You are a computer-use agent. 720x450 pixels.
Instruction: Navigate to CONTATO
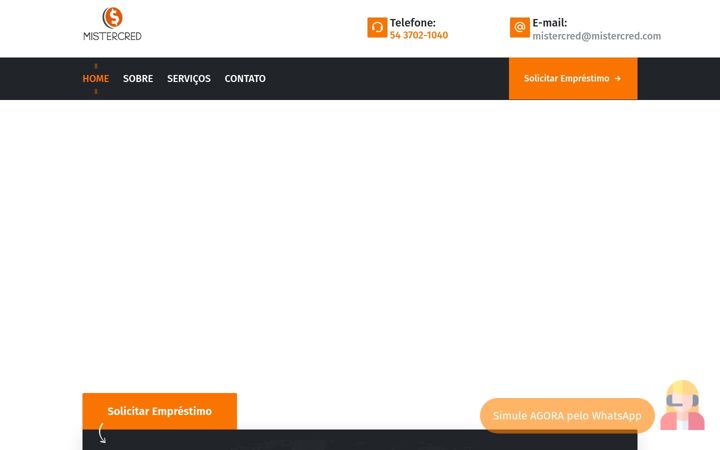point(245,79)
